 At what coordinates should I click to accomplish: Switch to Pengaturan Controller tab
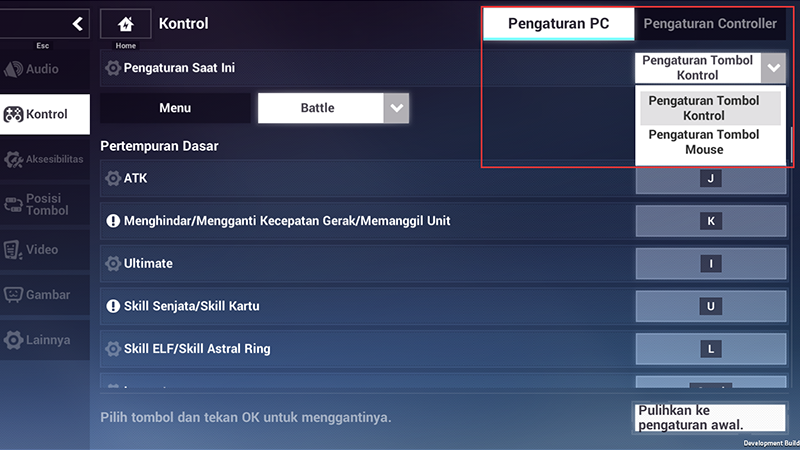[710, 24]
